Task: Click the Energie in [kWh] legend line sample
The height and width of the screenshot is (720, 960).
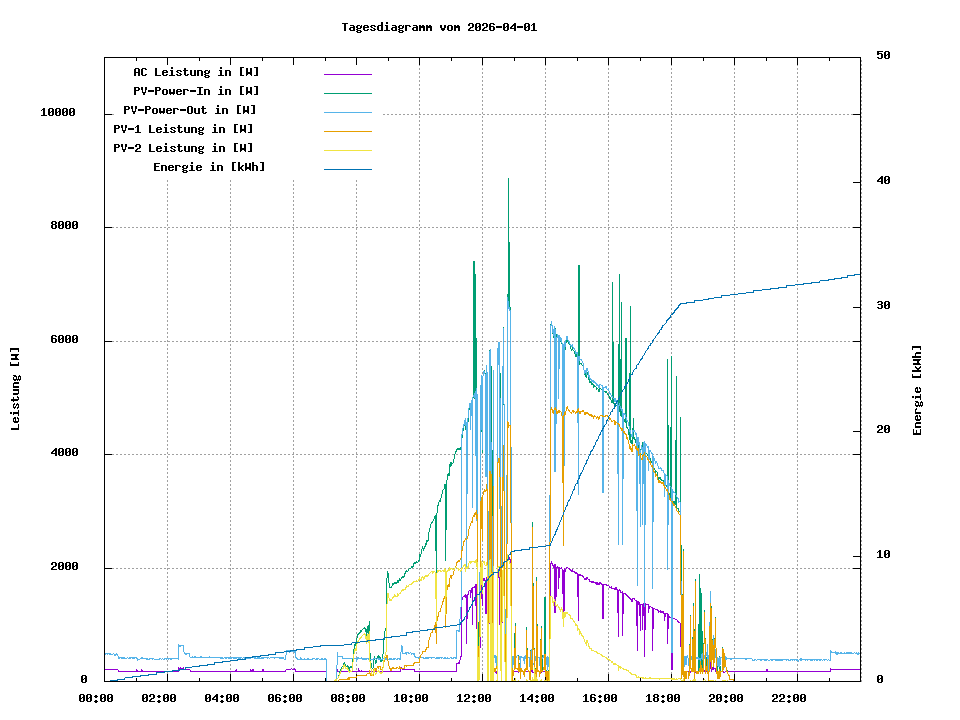Action: [x=347, y=169]
